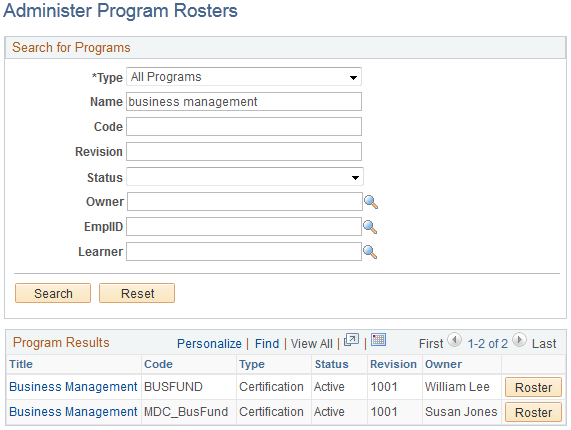Click into the Owner input field
The image size is (571, 430).
tap(245, 202)
